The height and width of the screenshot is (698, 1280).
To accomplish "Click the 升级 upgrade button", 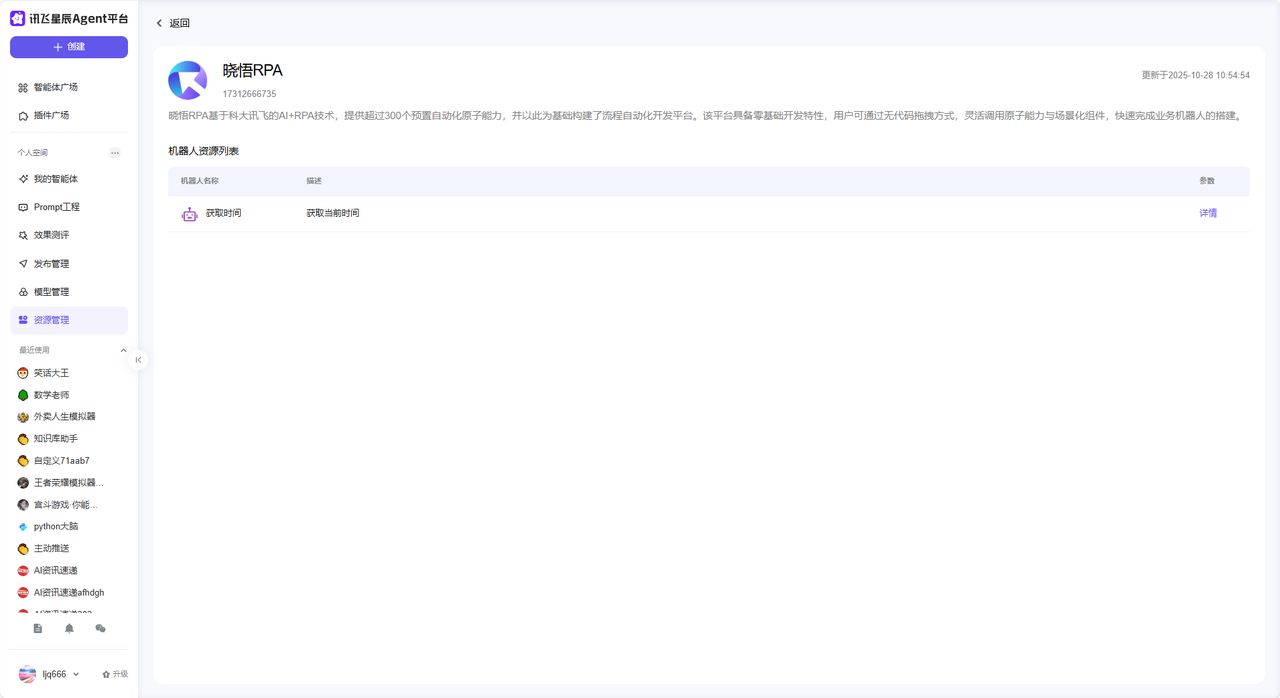I will point(115,674).
